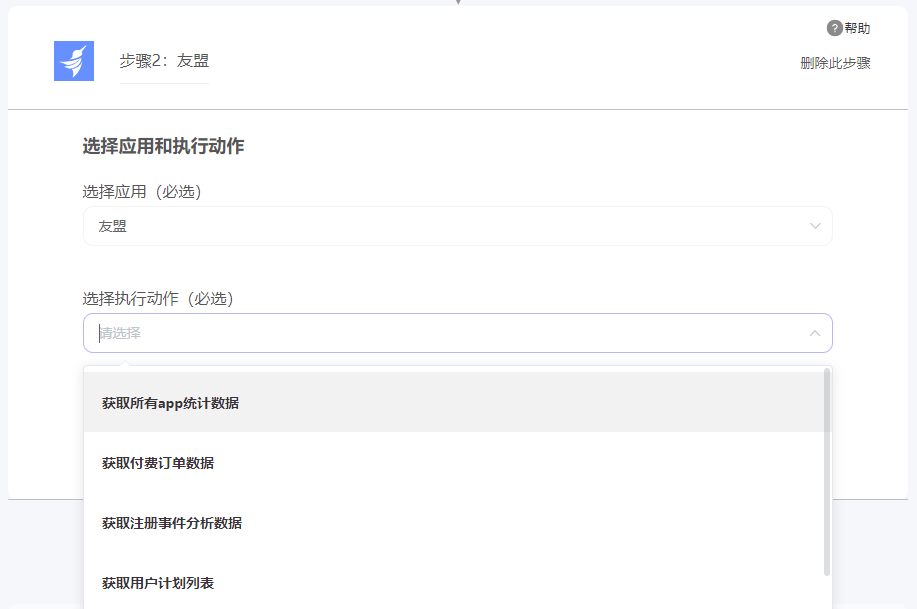917x609 pixels.
Task: Click the help question mark icon
Action: [834, 28]
